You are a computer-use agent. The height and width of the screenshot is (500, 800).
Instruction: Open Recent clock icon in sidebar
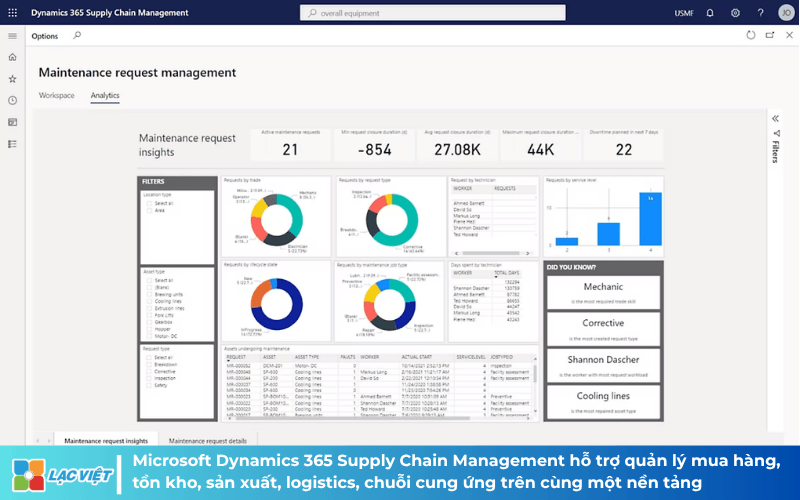[x=12, y=101]
